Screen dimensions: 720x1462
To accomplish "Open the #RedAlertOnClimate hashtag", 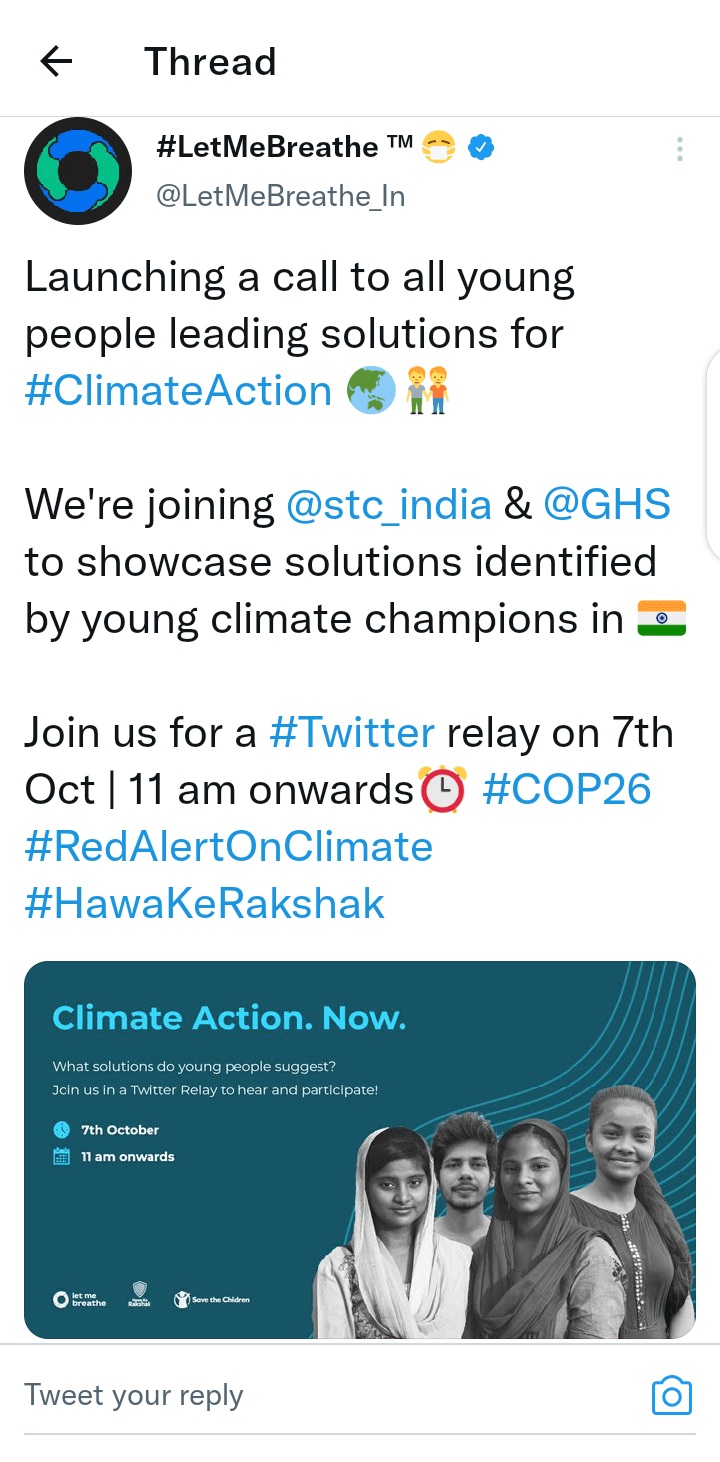I will click(229, 847).
